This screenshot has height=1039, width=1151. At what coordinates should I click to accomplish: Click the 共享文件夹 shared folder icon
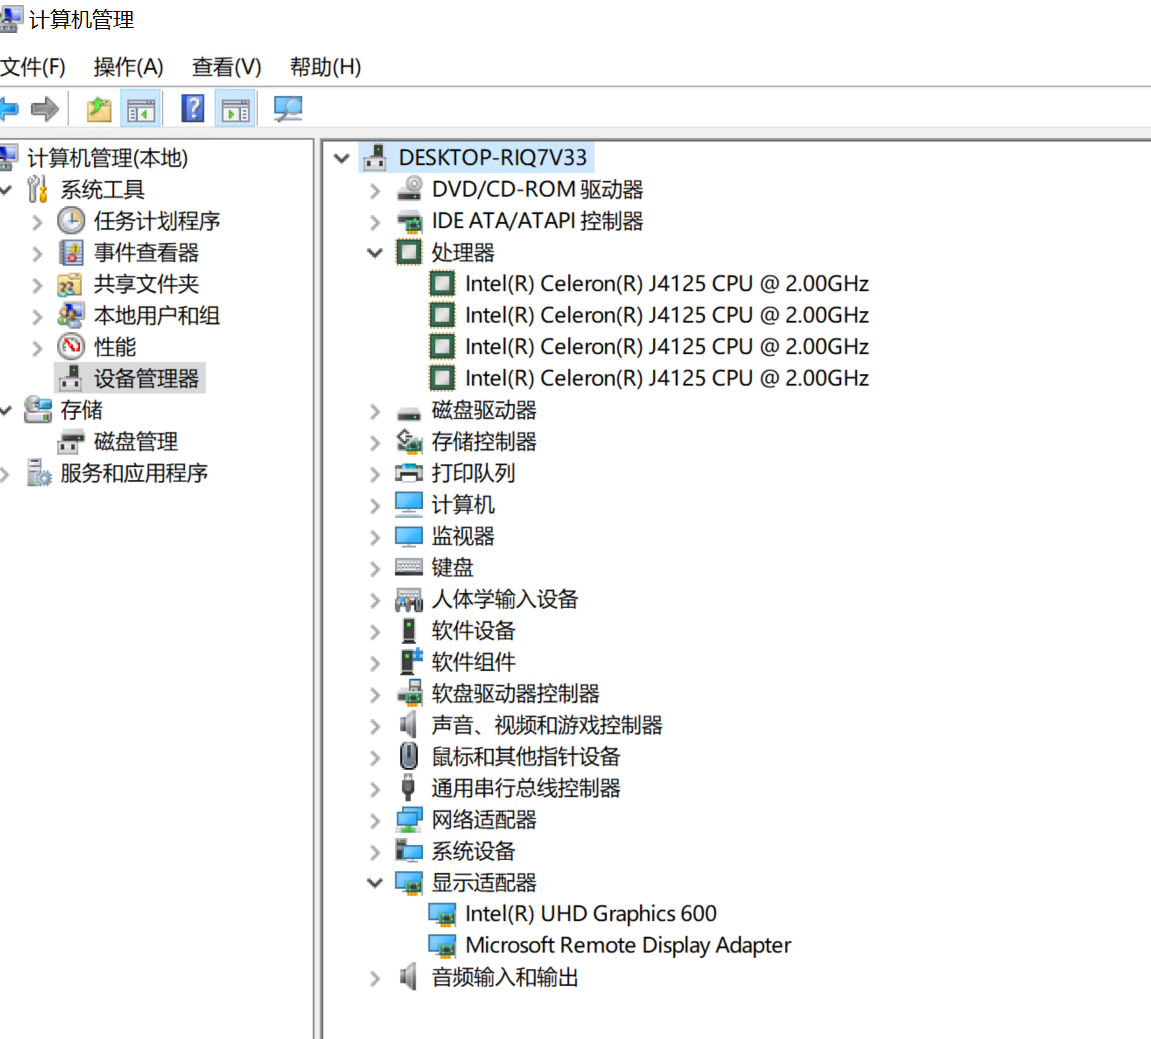coord(70,284)
